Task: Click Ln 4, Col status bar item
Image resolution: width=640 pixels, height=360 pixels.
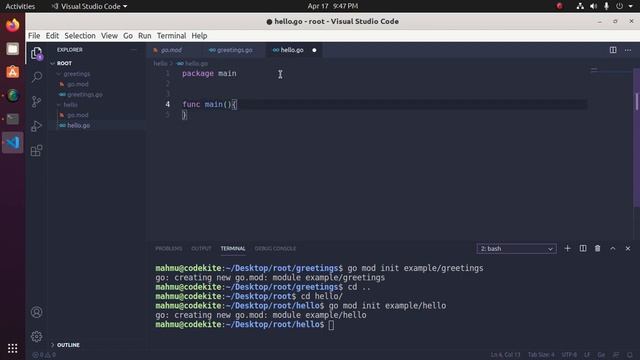Action: [505, 355]
